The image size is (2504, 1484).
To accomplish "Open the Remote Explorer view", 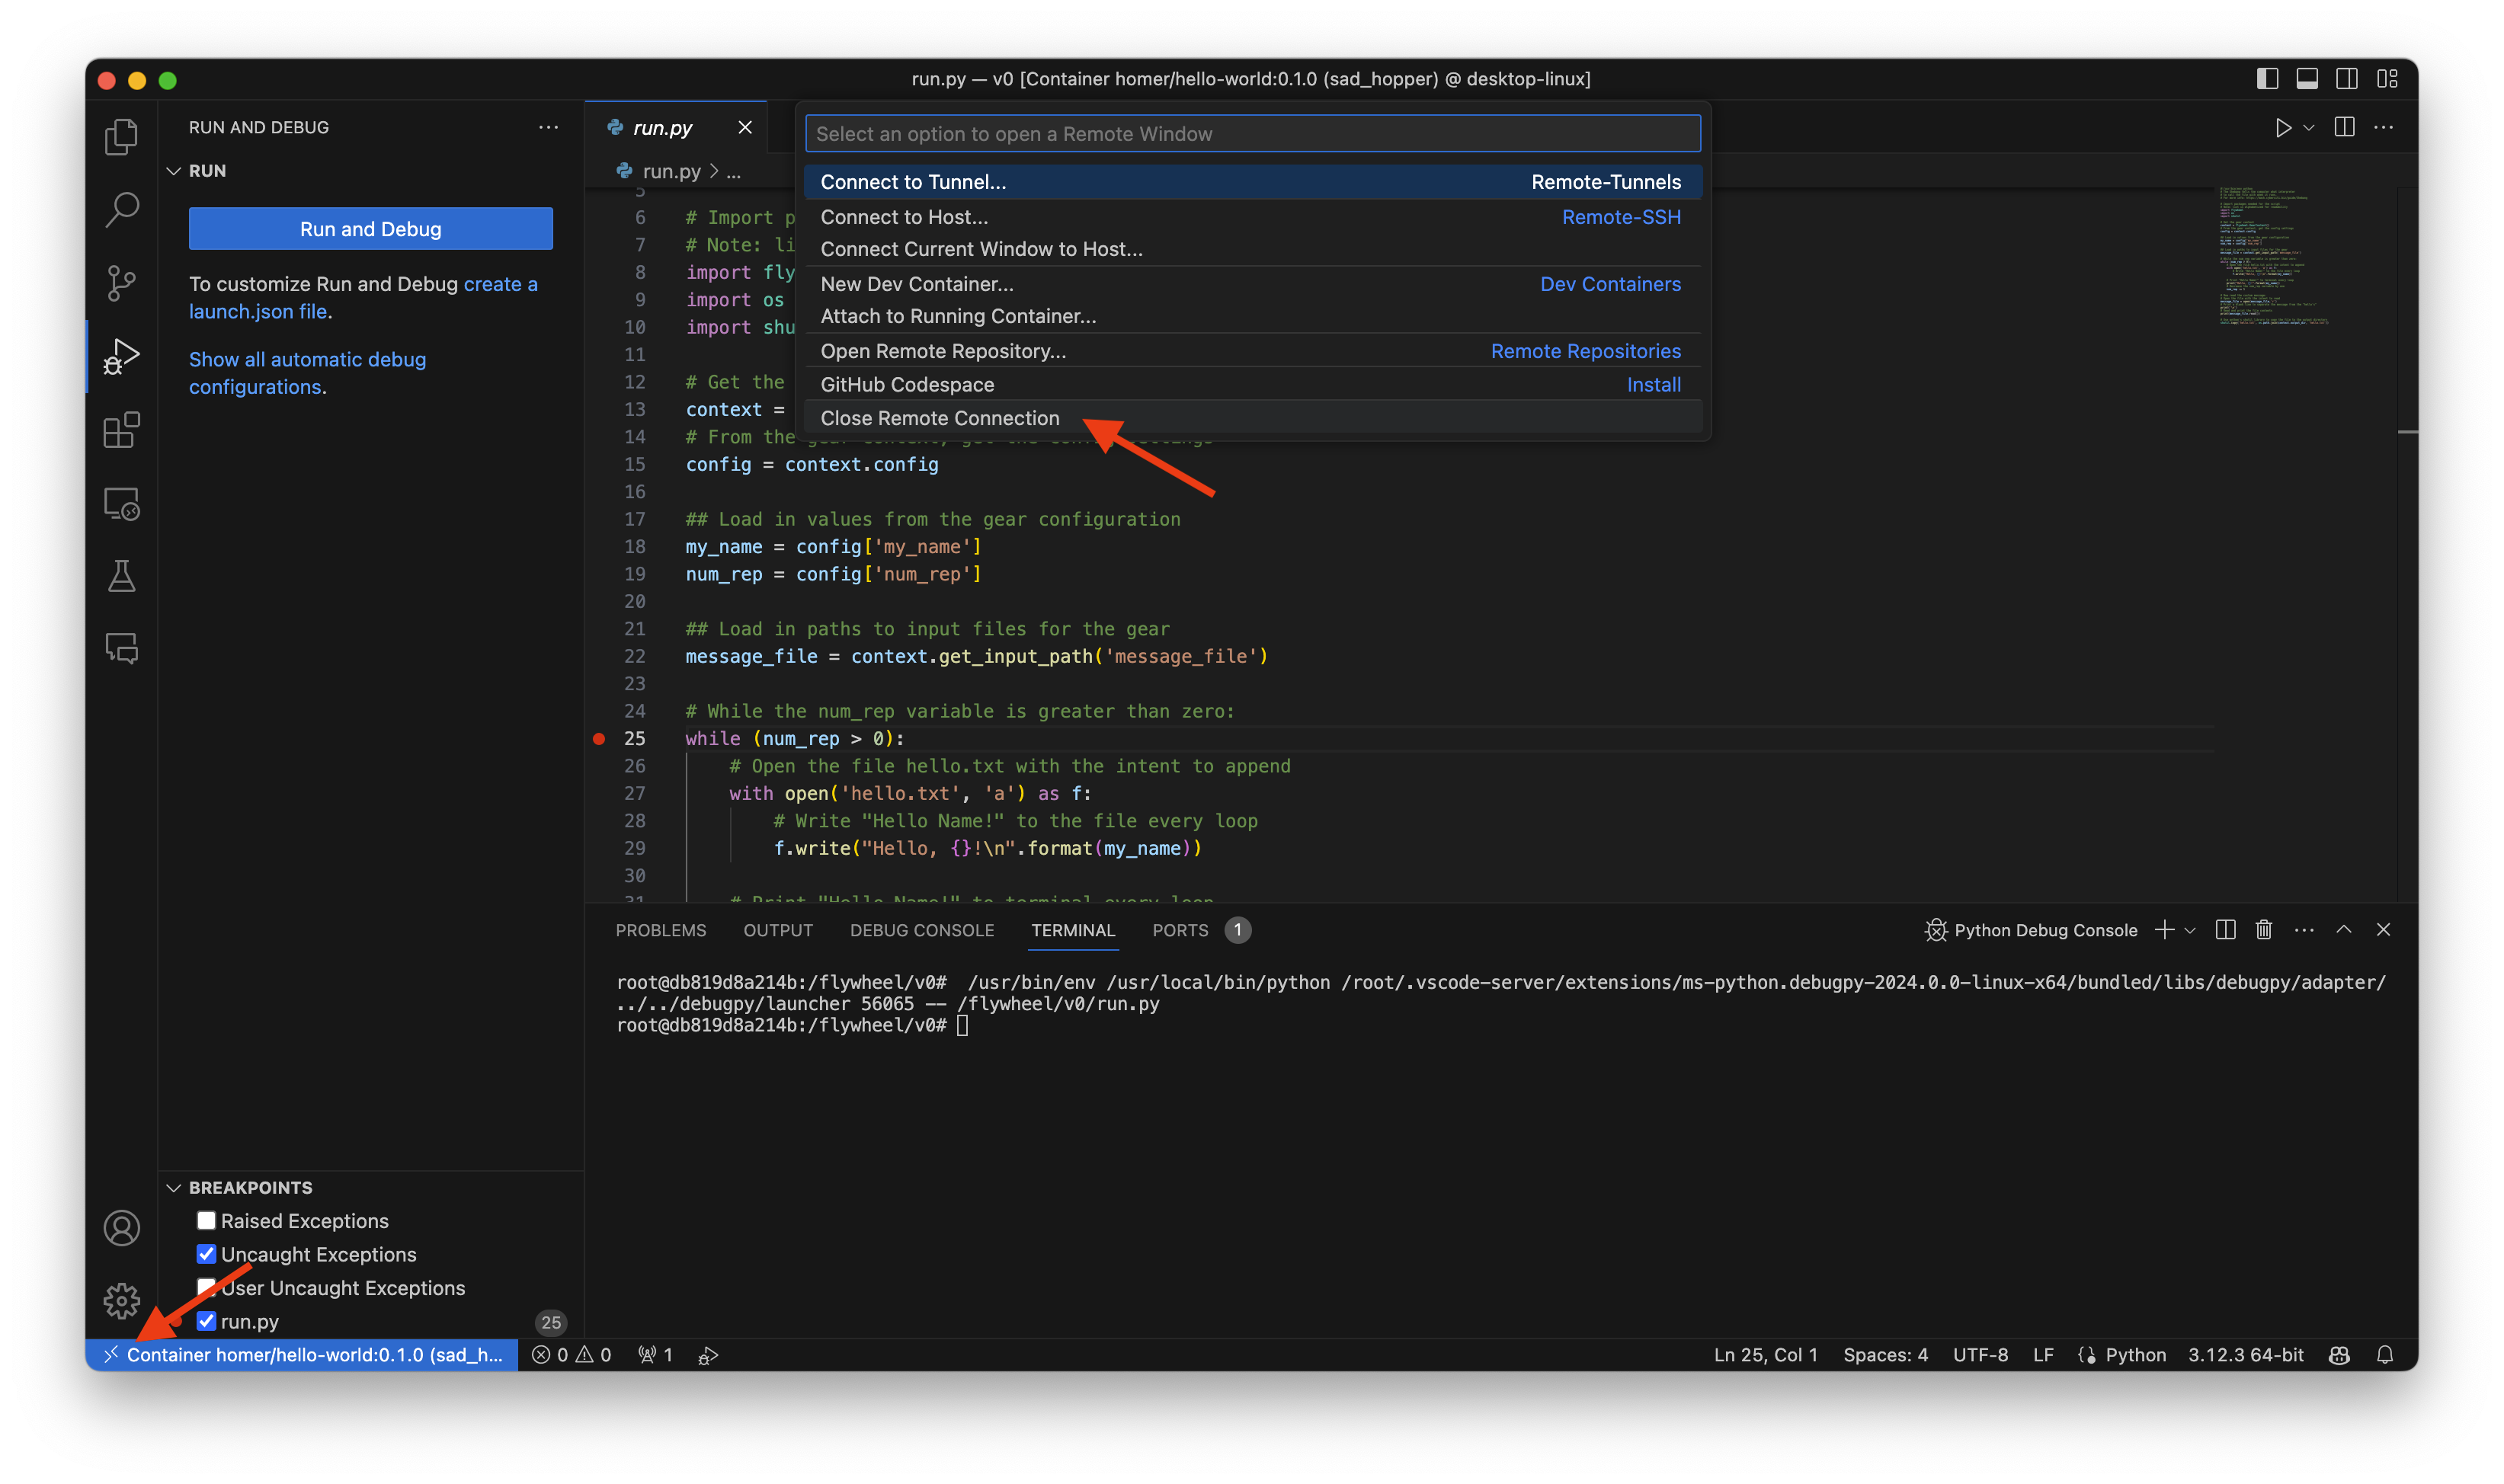I will click(121, 503).
